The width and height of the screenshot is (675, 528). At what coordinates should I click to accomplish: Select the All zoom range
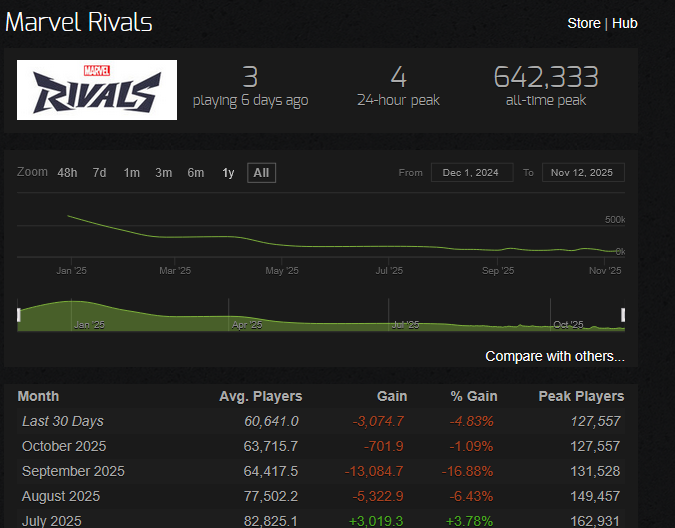coord(261,173)
